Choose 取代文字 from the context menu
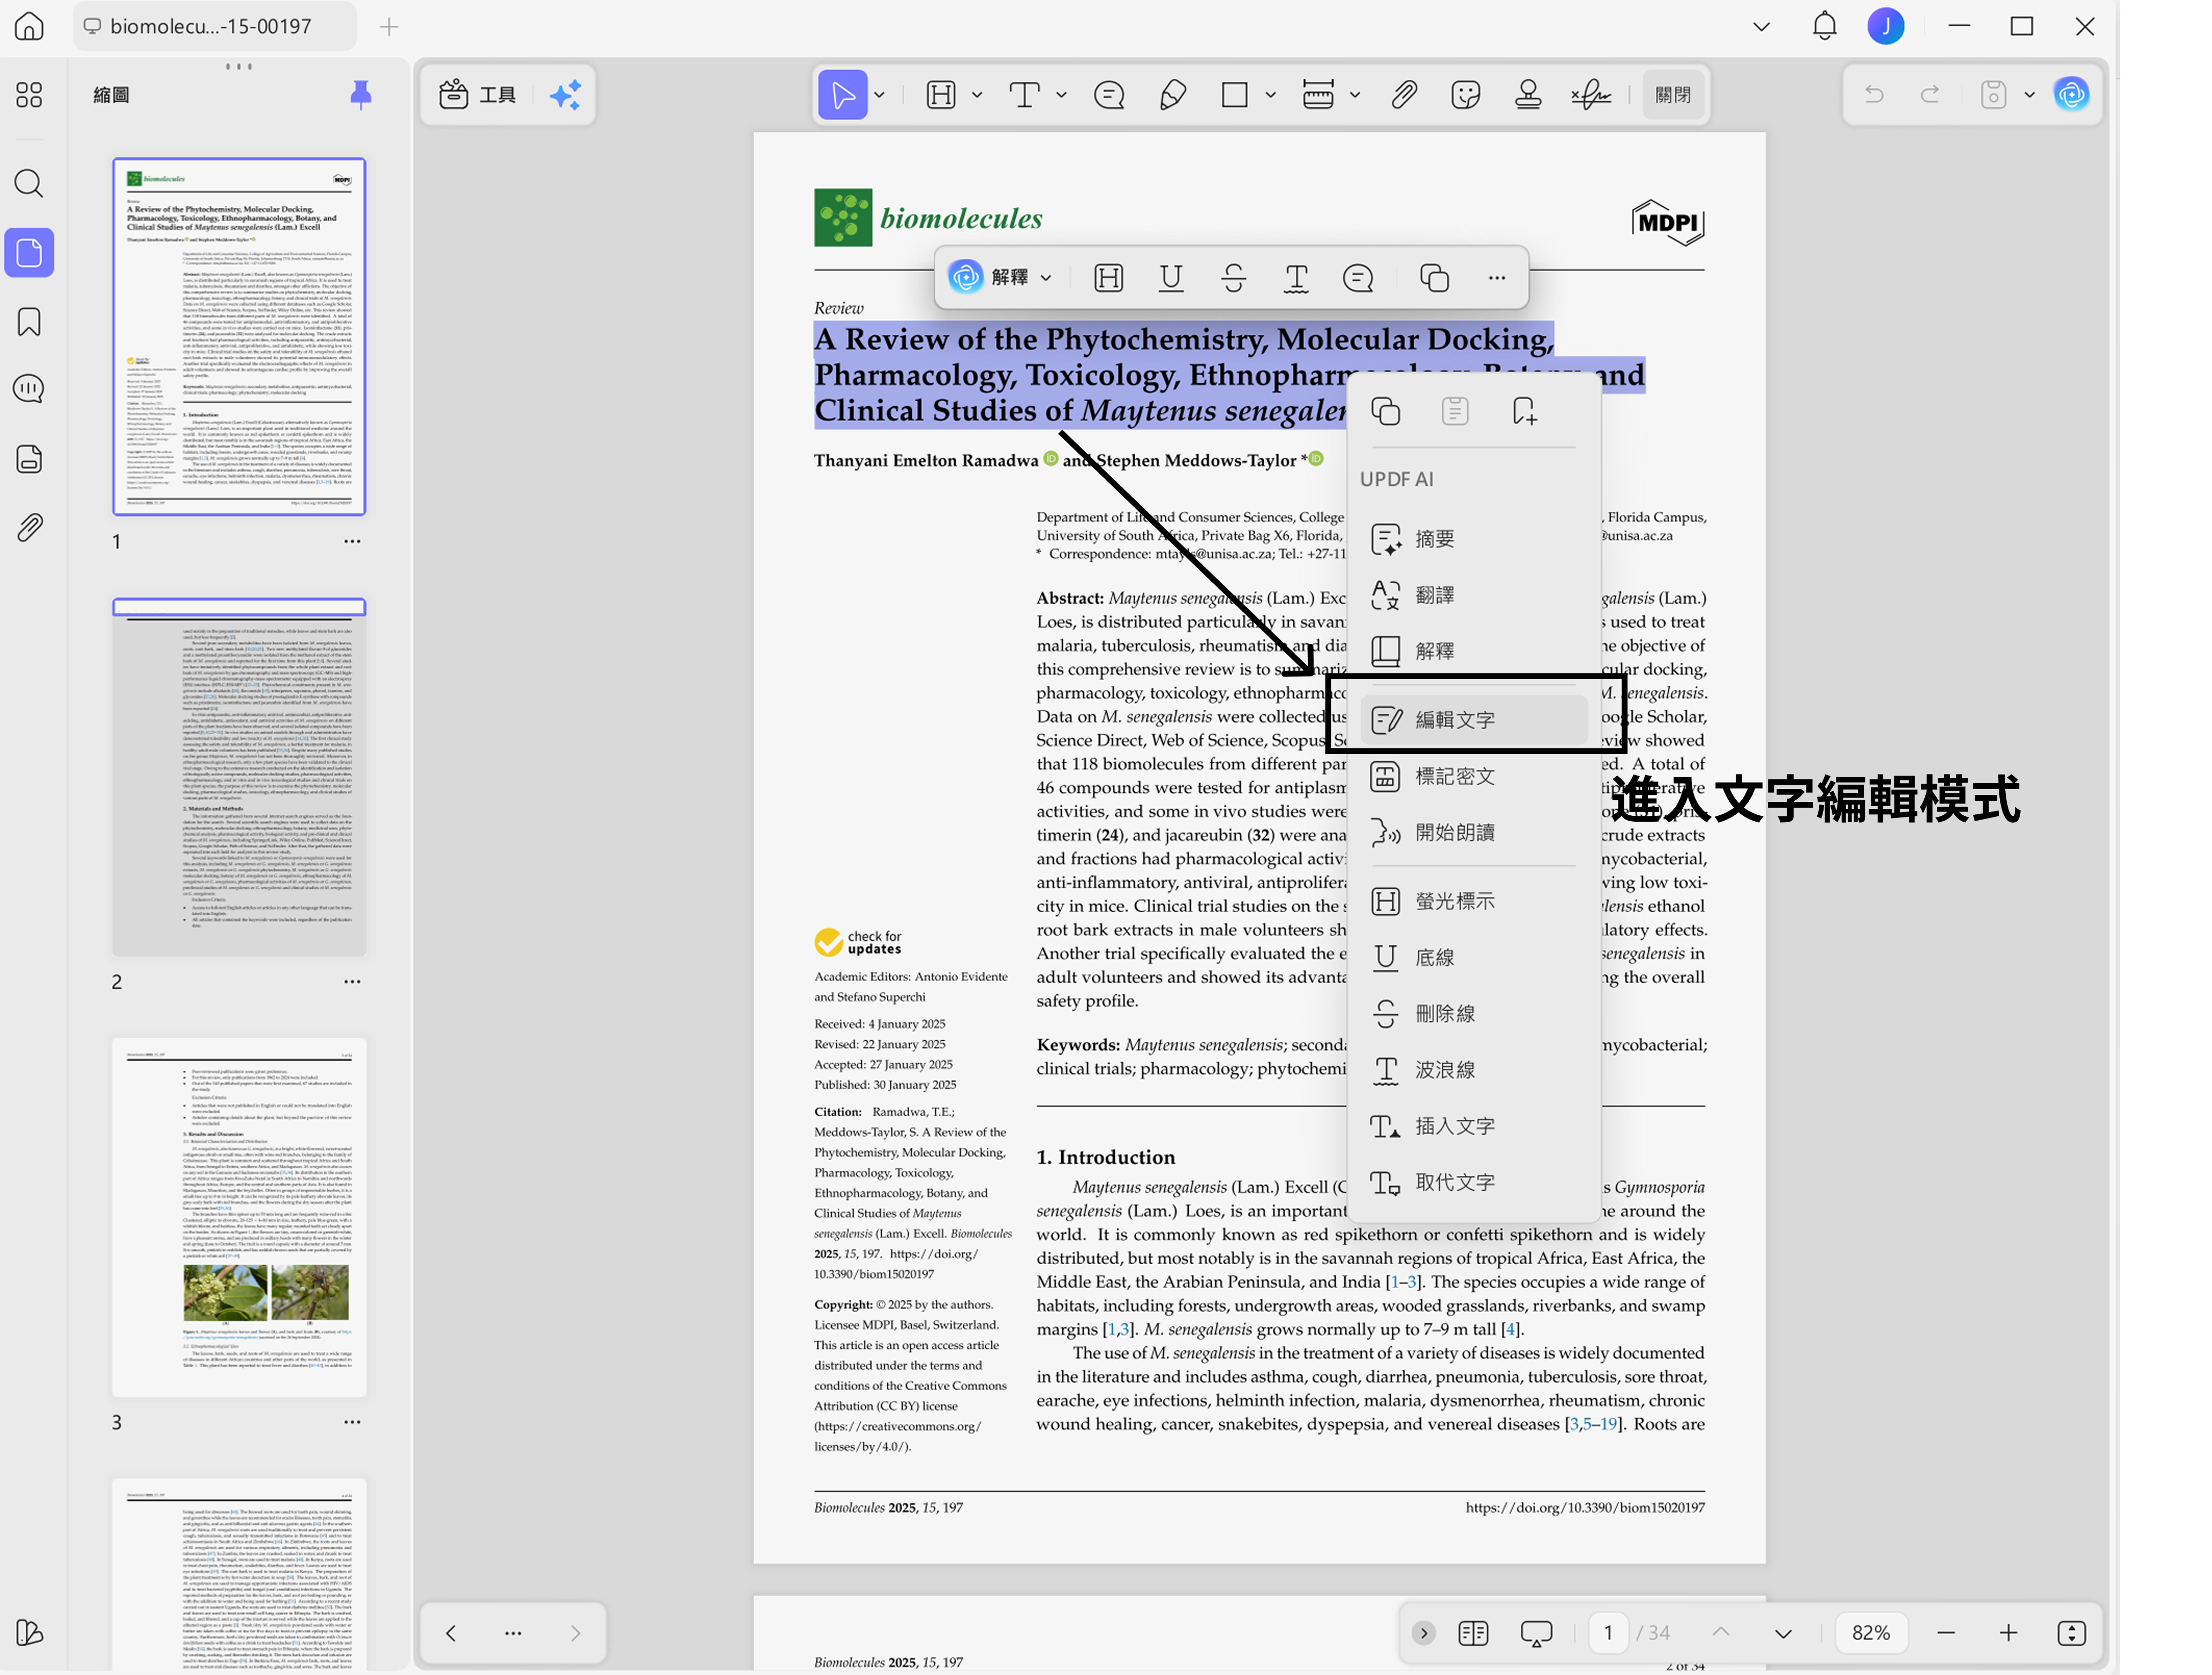This screenshot has width=2212, height=1675. (1473, 1182)
